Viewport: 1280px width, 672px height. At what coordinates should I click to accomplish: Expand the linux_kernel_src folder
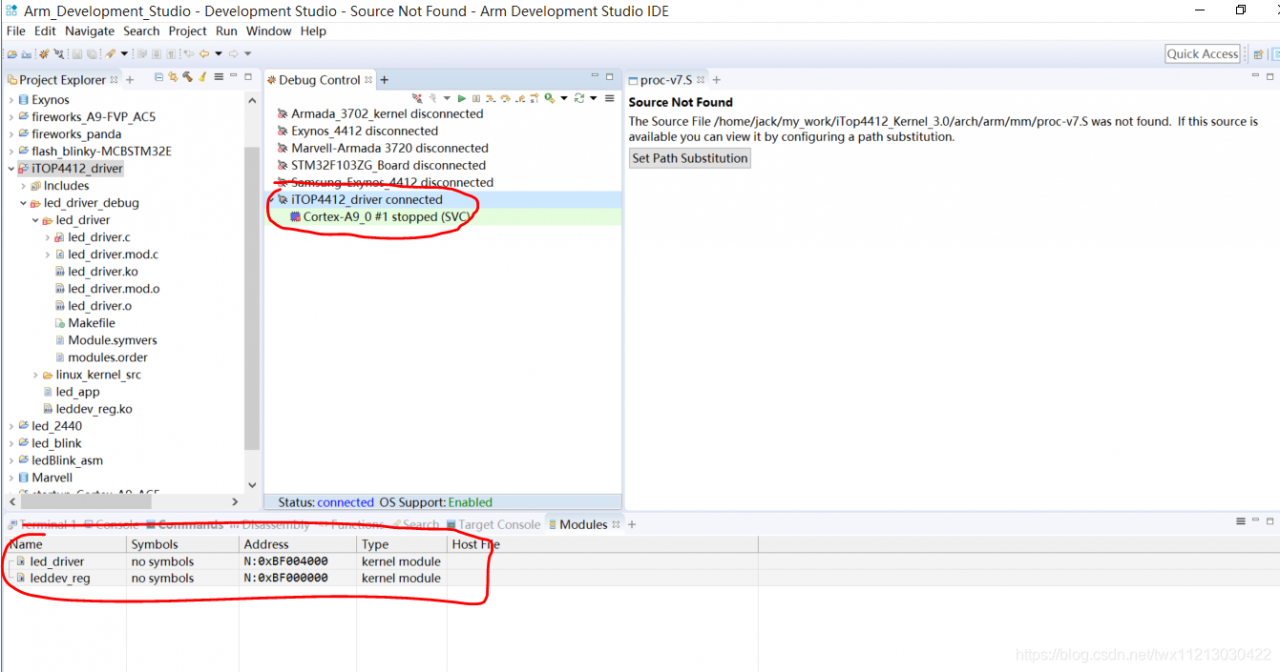click(x=35, y=375)
